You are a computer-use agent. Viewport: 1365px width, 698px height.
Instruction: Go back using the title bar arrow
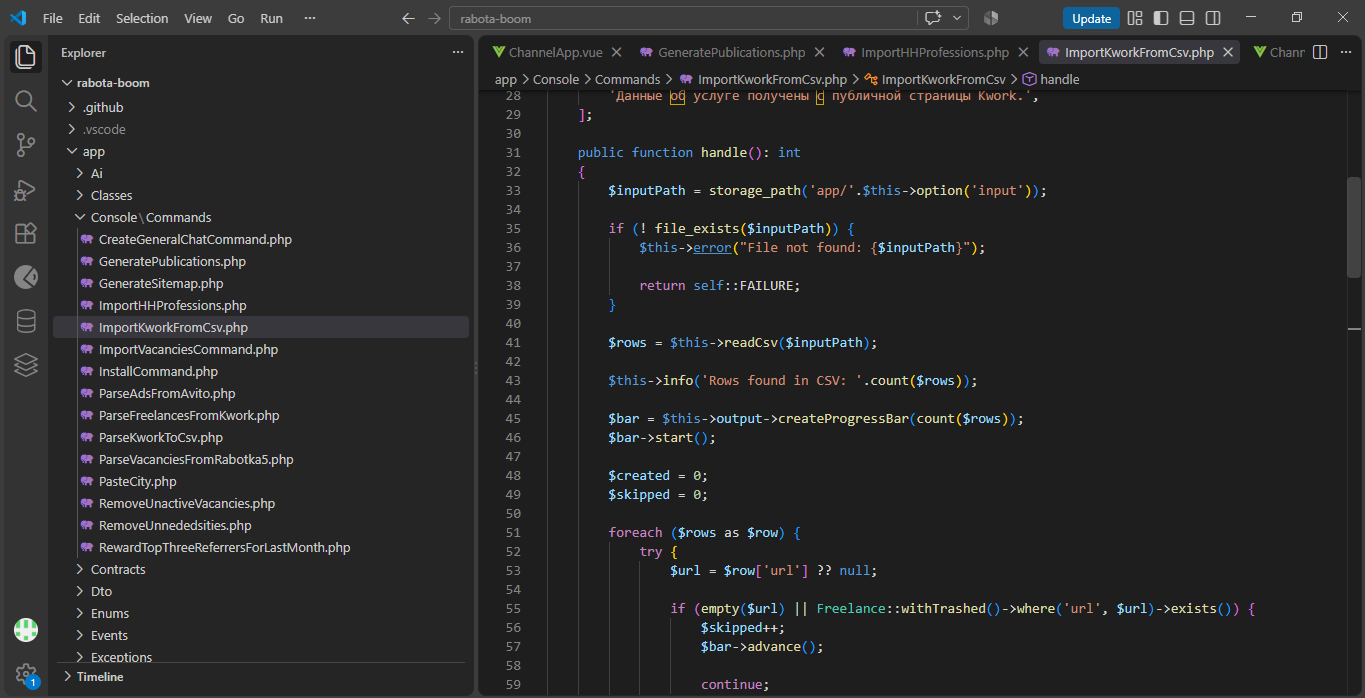tap(408, 18)
